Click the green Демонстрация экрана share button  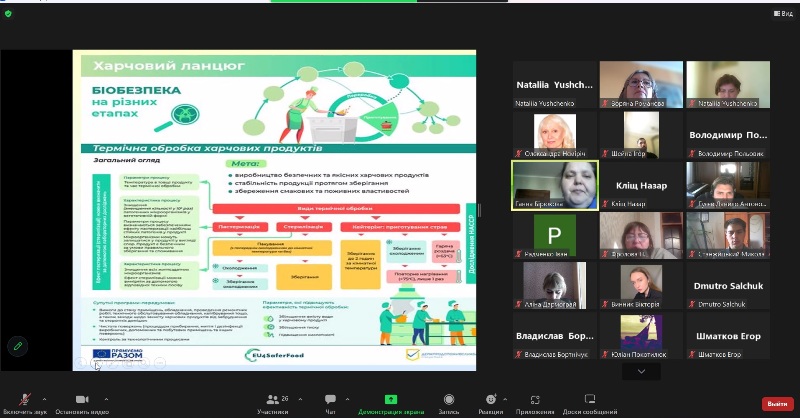[391, 403]
